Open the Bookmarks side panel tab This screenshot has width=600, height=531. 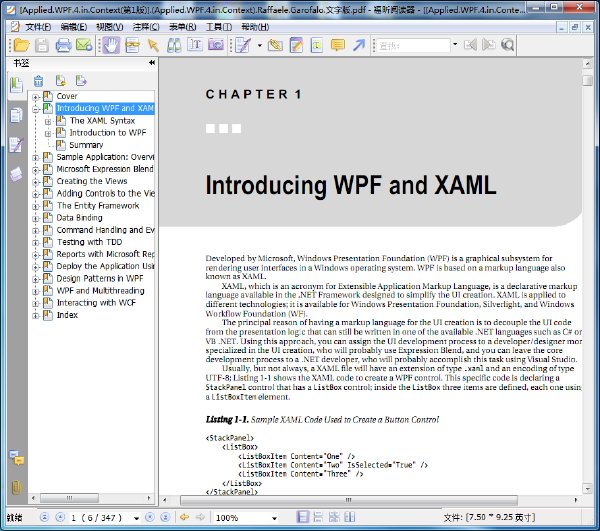pyautogui.click(x=16, y=85)
